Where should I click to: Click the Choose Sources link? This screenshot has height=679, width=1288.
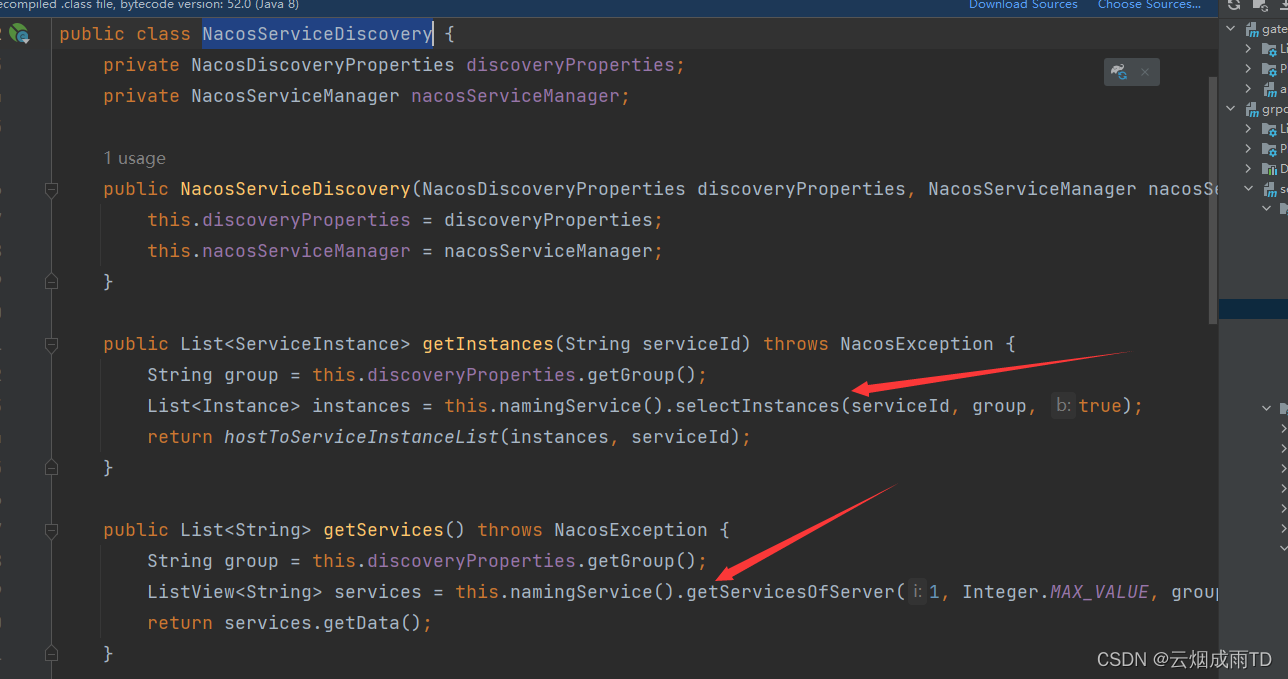[x=1149, y=5]
